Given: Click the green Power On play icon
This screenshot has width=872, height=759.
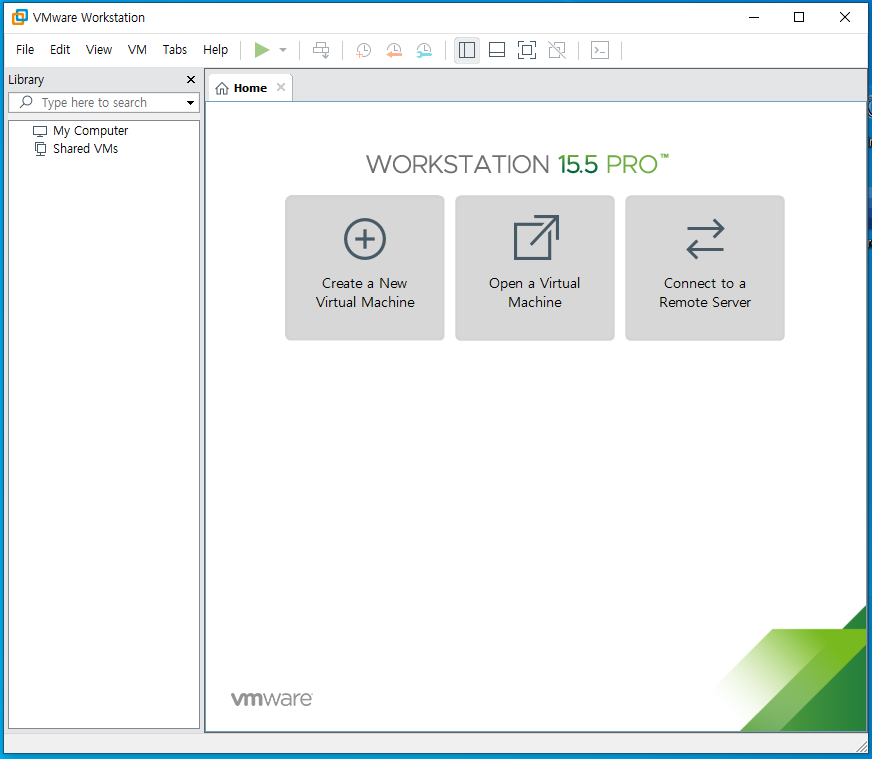Looking at the screenshot, I should click(261, 50).
